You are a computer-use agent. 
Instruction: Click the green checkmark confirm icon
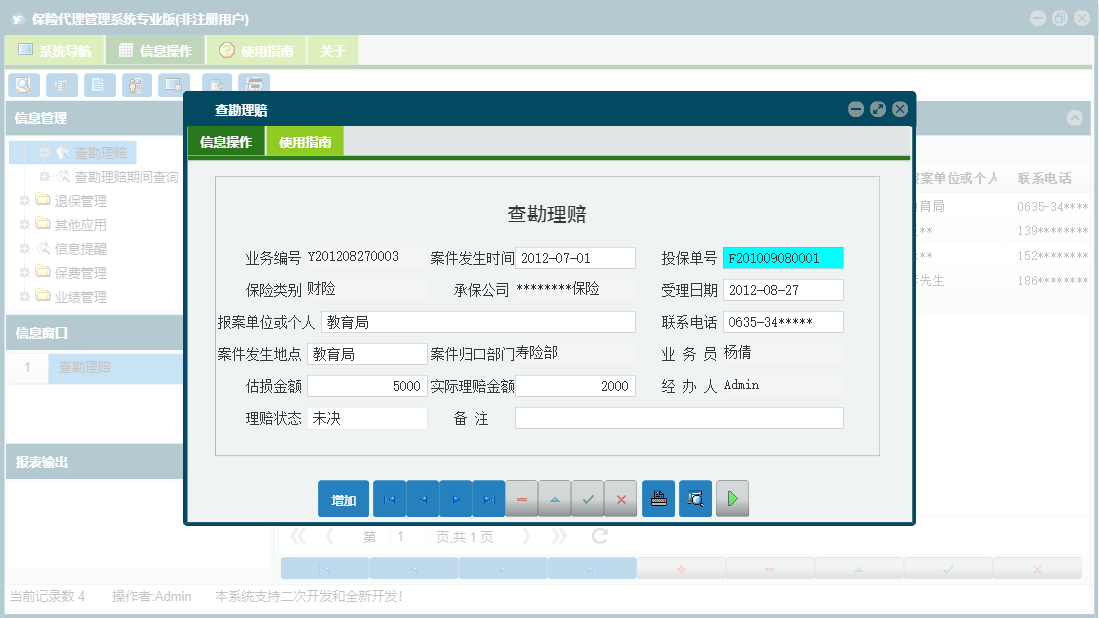click(x=588, y=498)
